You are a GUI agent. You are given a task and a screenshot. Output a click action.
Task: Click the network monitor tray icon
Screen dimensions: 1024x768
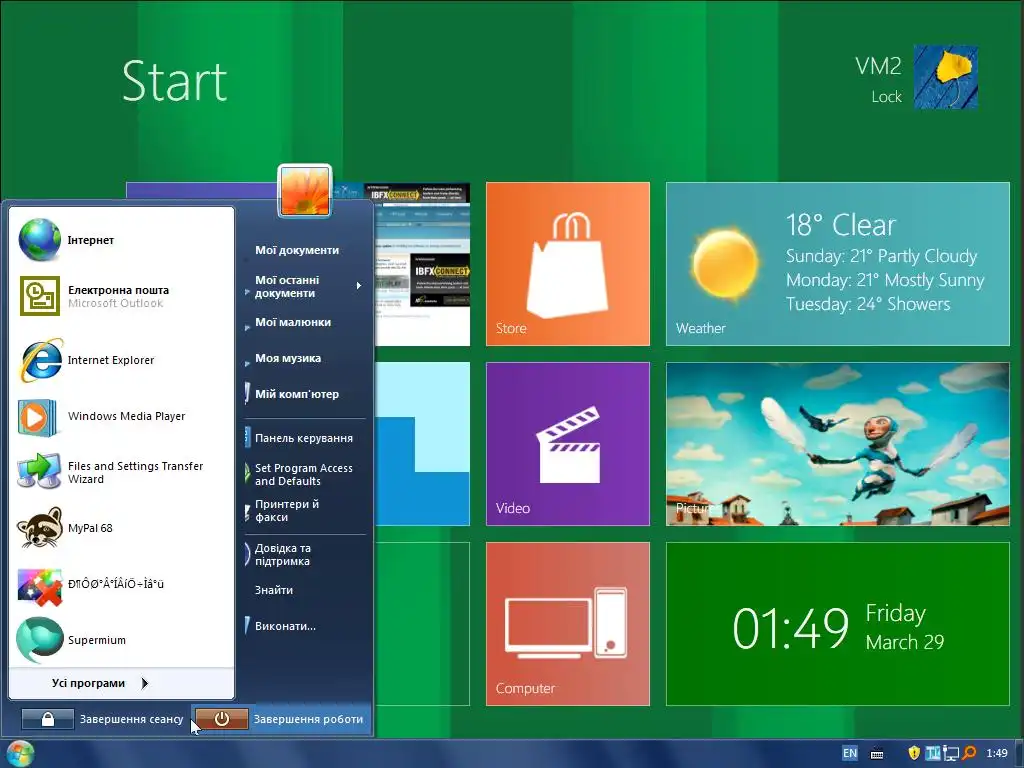952,754
